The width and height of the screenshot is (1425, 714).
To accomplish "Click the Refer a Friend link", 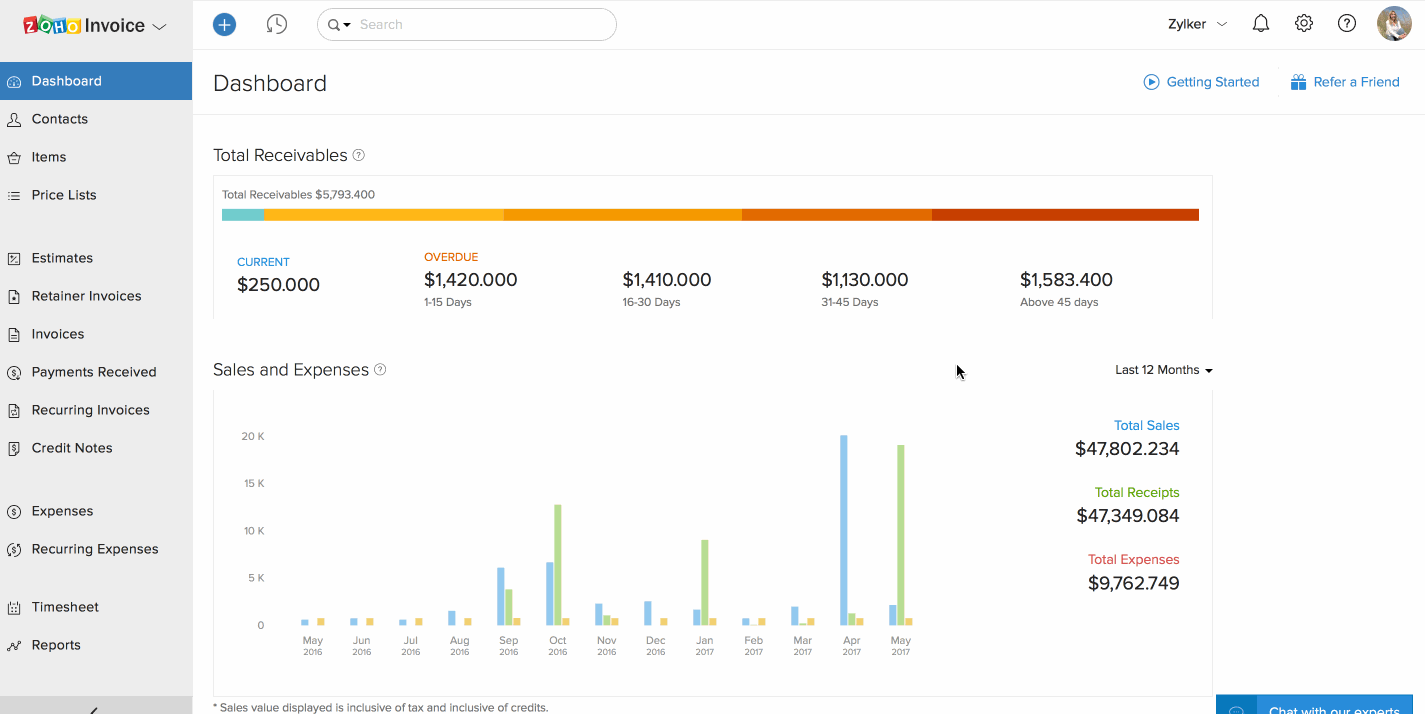I will pos(1345,82).
